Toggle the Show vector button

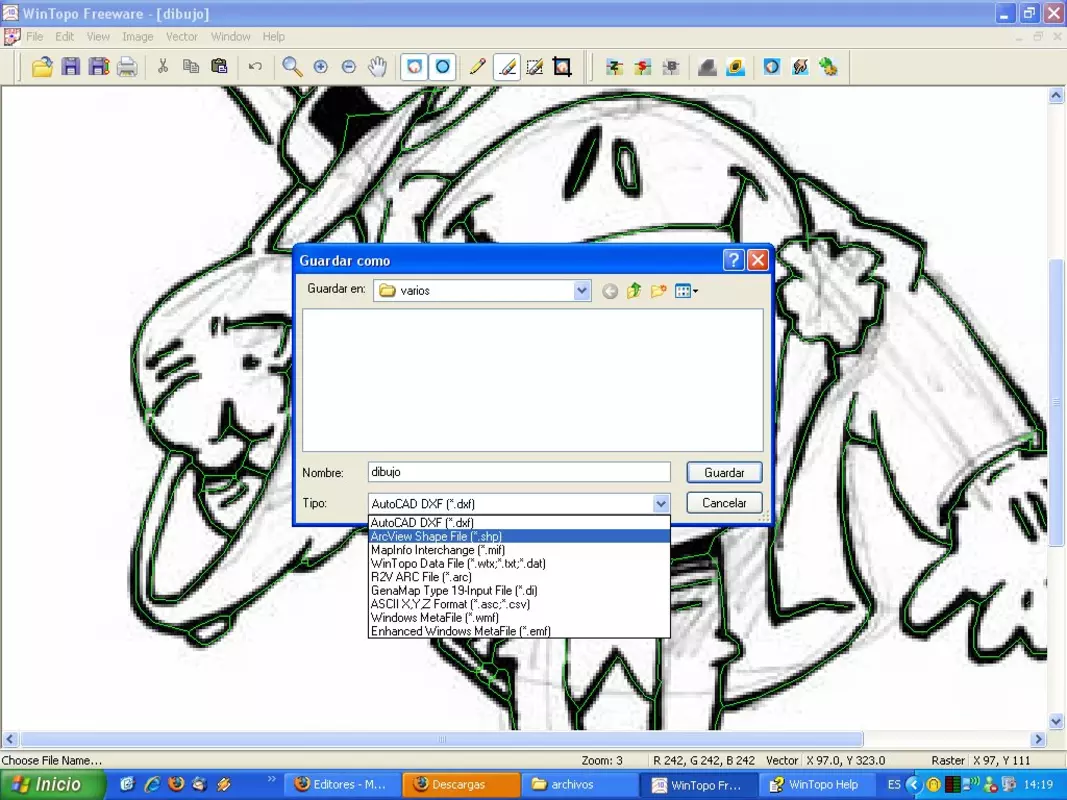[442, 67]
